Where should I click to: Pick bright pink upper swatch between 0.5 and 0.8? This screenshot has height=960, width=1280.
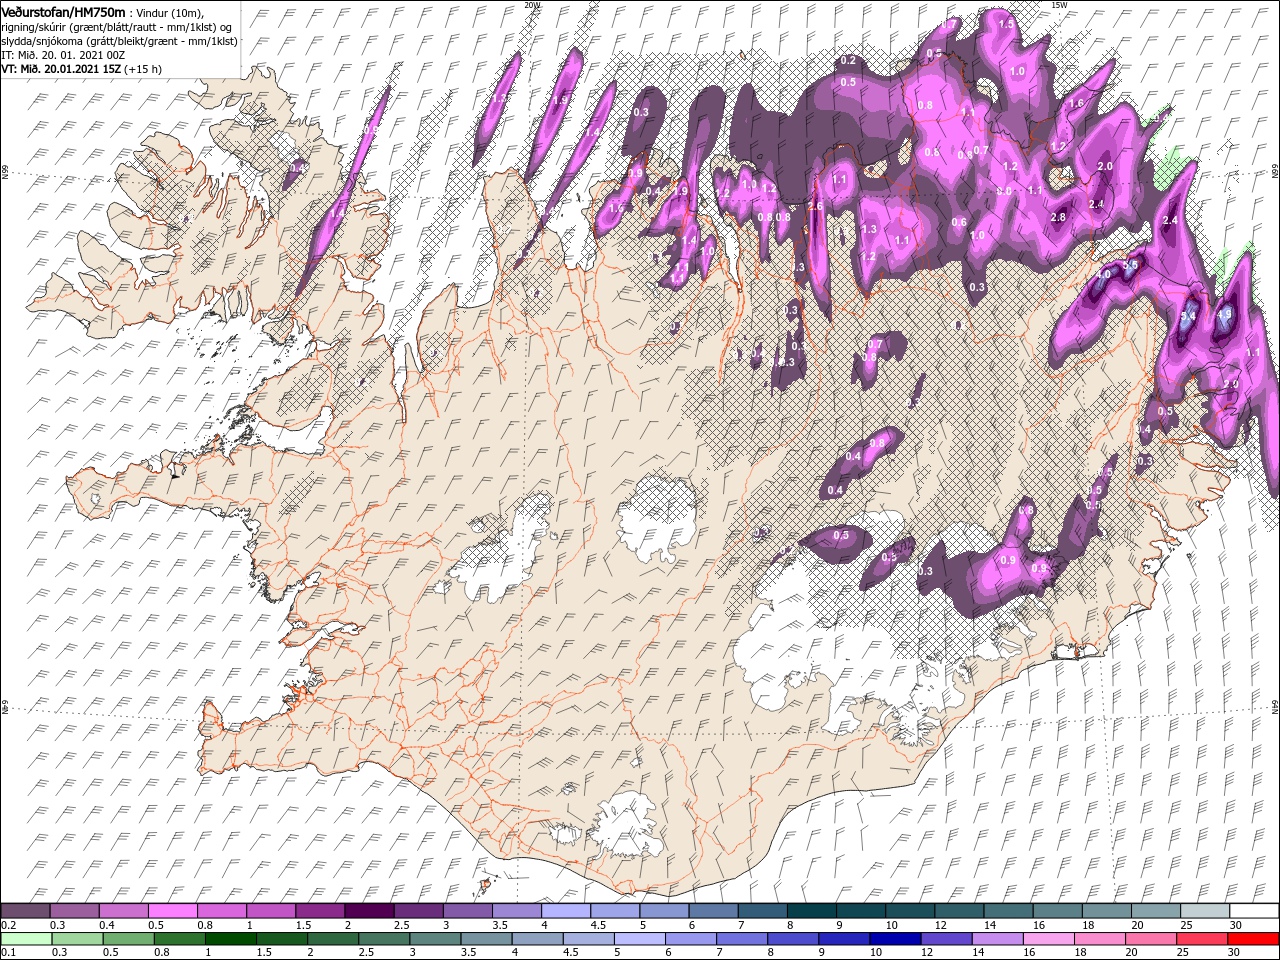click(172, 910)
